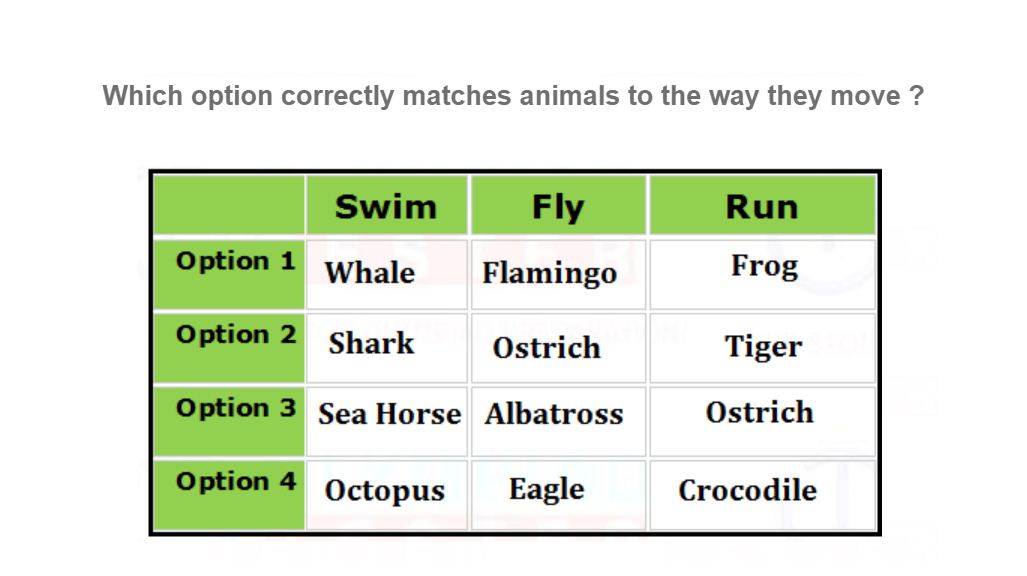The image size is (1027, 576).
Task: Pick the Option 4 row label
Action: [235, 482]
